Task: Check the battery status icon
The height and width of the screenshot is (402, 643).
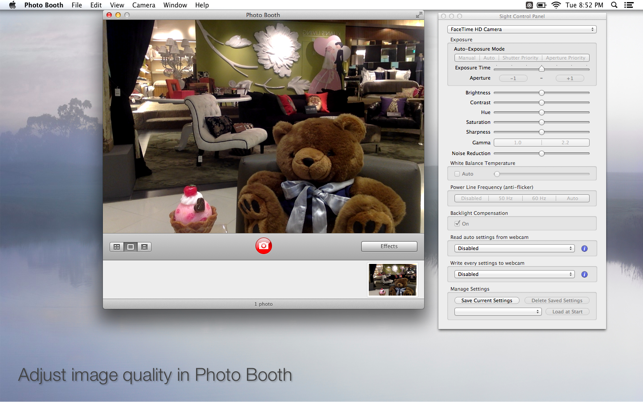Action: coord(542,5)
